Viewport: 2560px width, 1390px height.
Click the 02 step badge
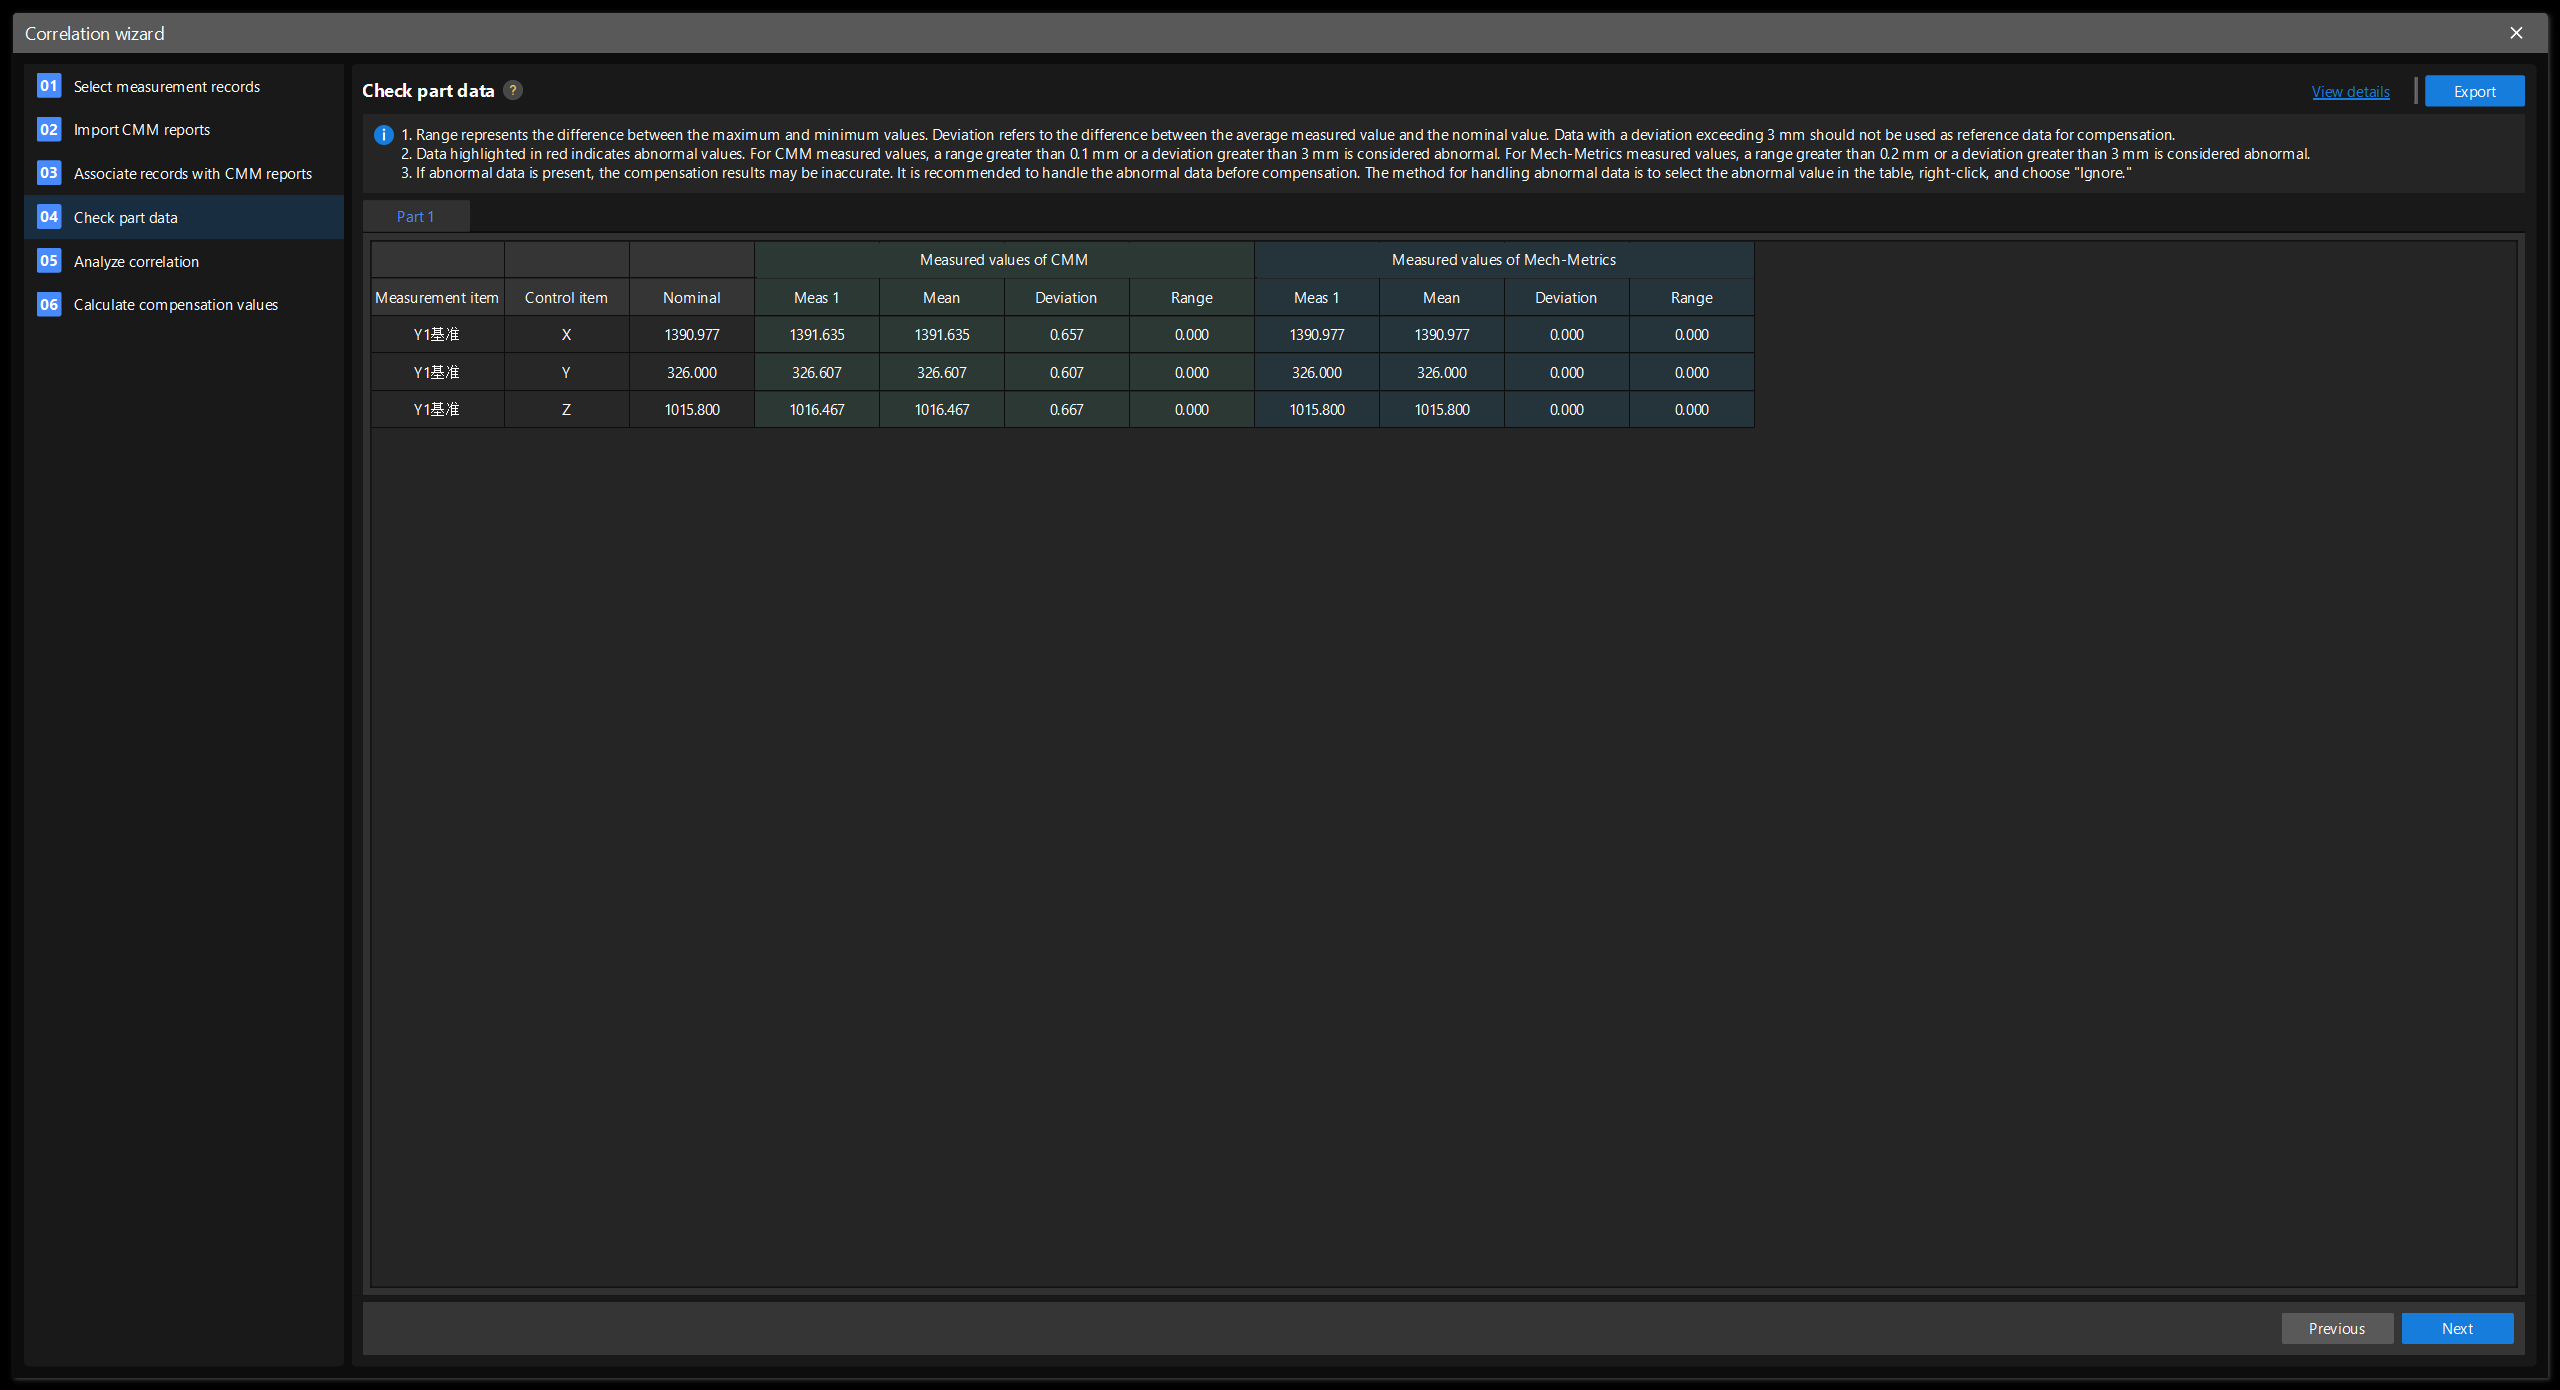[48, 129]
